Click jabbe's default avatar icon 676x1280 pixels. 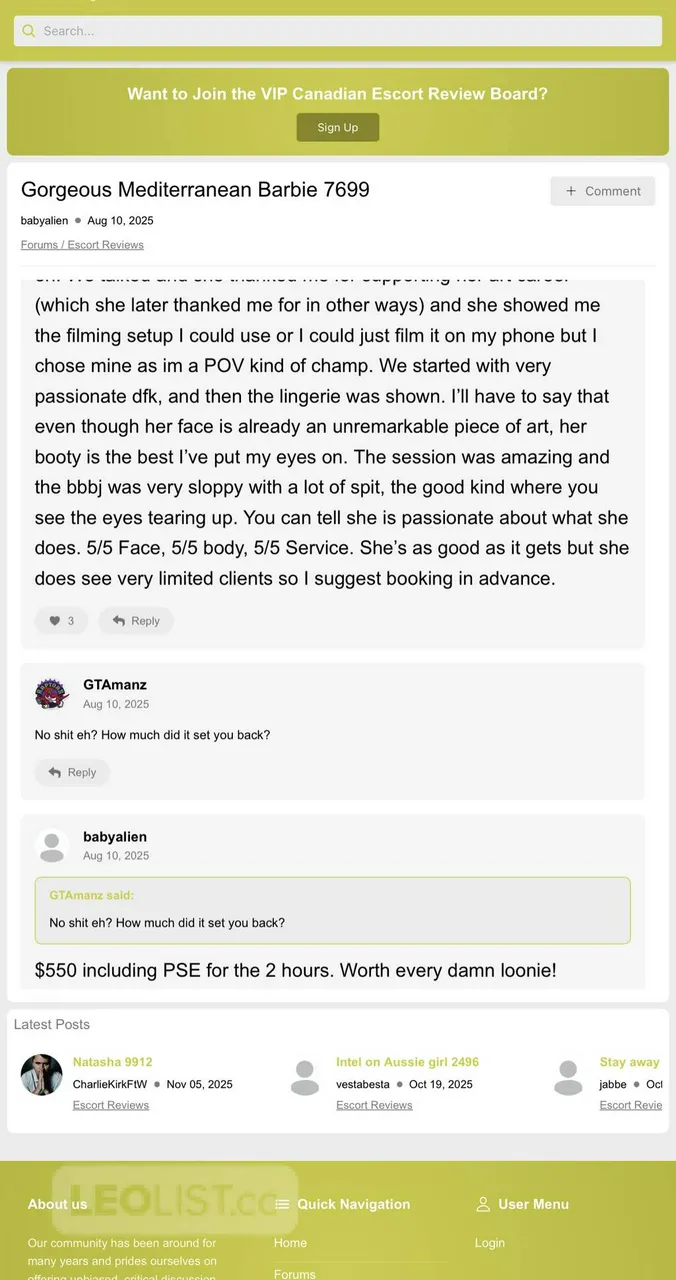pyautogui.click(x=568, y=1077)
